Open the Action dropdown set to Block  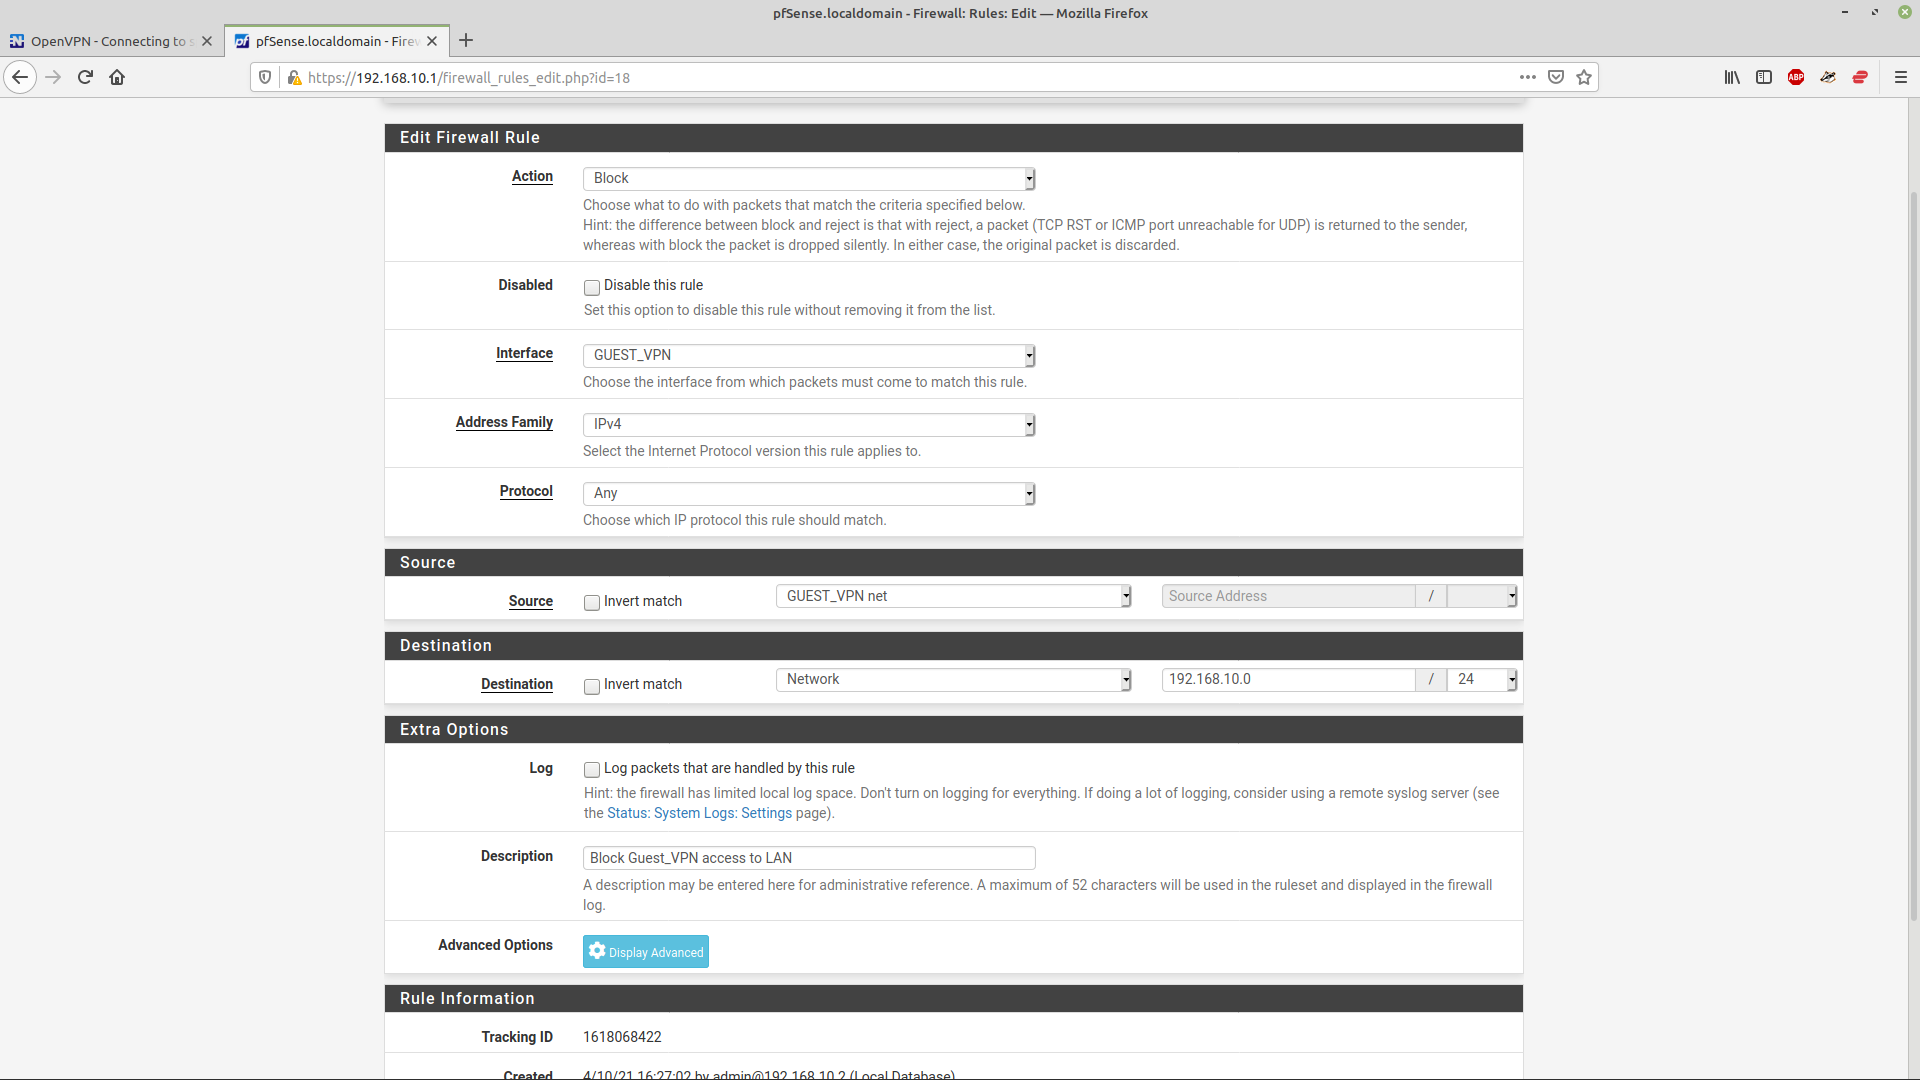tap(809, 178)
